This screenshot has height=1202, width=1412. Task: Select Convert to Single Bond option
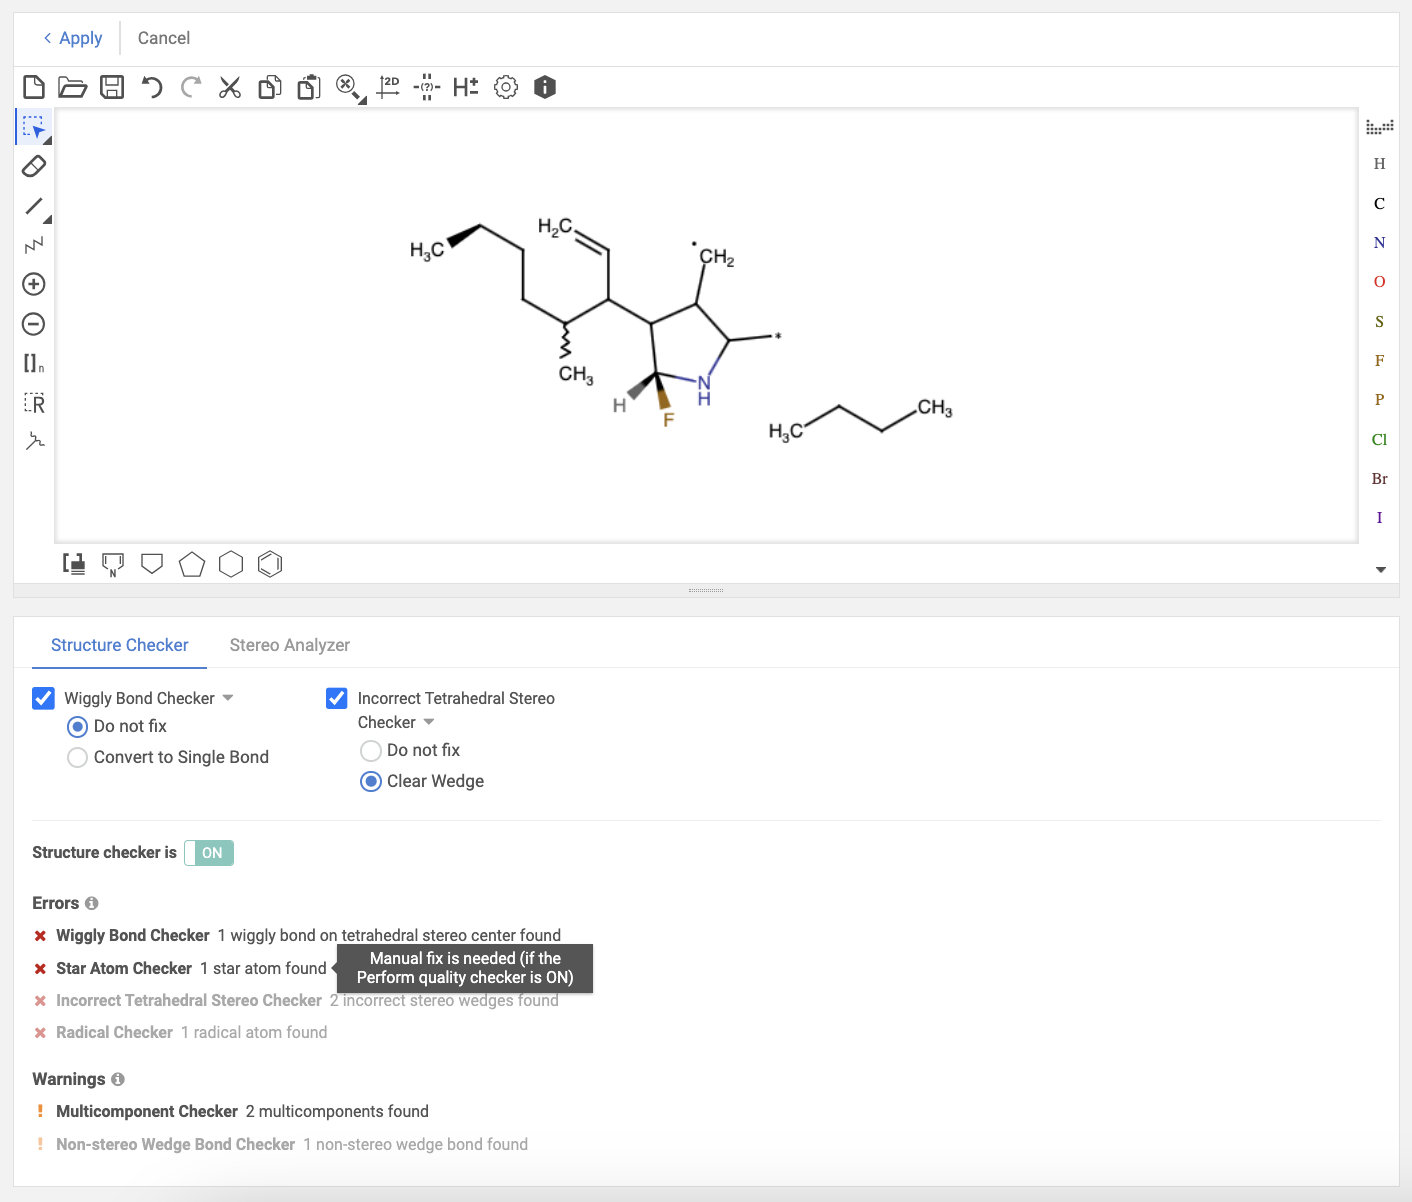(x=78, y=758)
